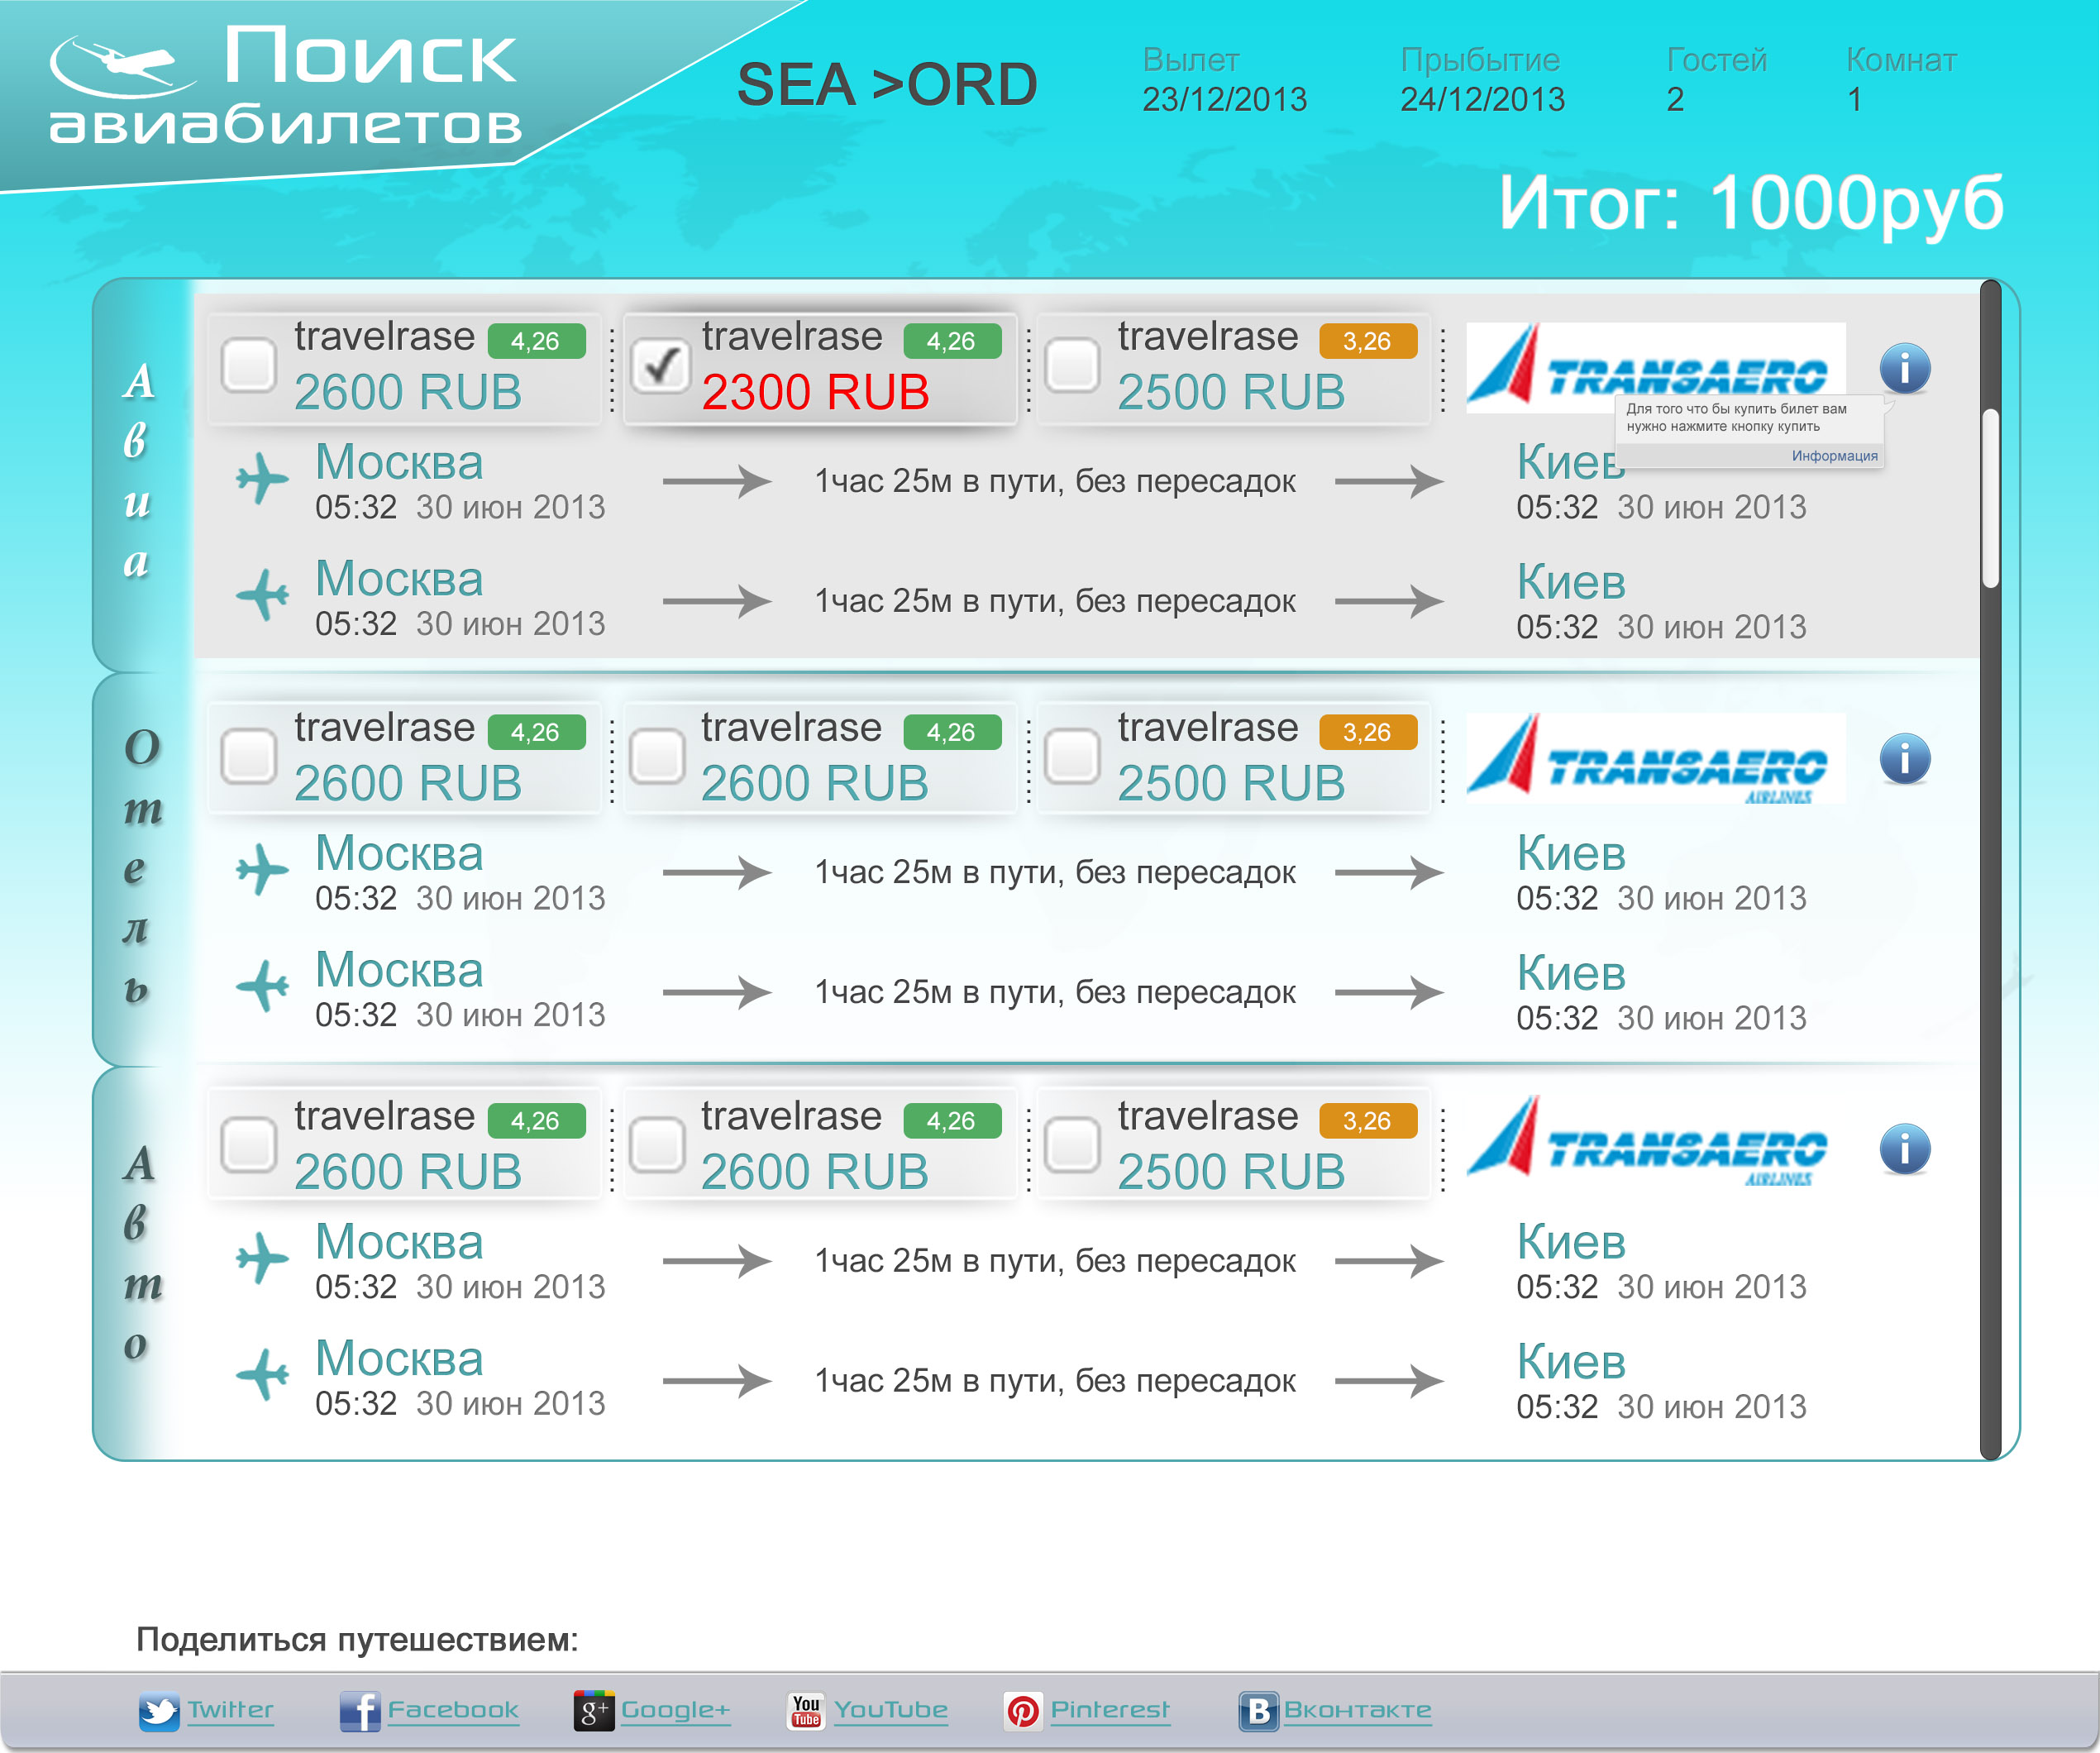Check the first 2600 RUB offer in the bottom block
Viewport: 2100px width, 1753px height.
click(x=248, y=1144)
